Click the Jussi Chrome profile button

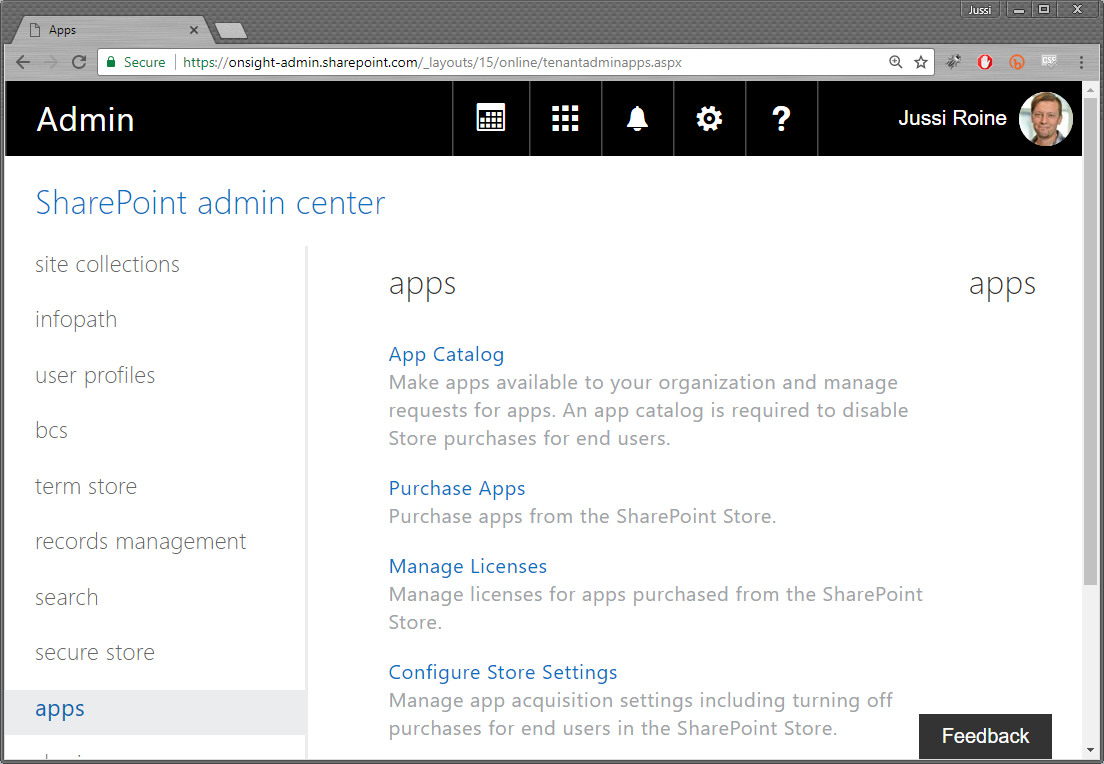[980, 9]
